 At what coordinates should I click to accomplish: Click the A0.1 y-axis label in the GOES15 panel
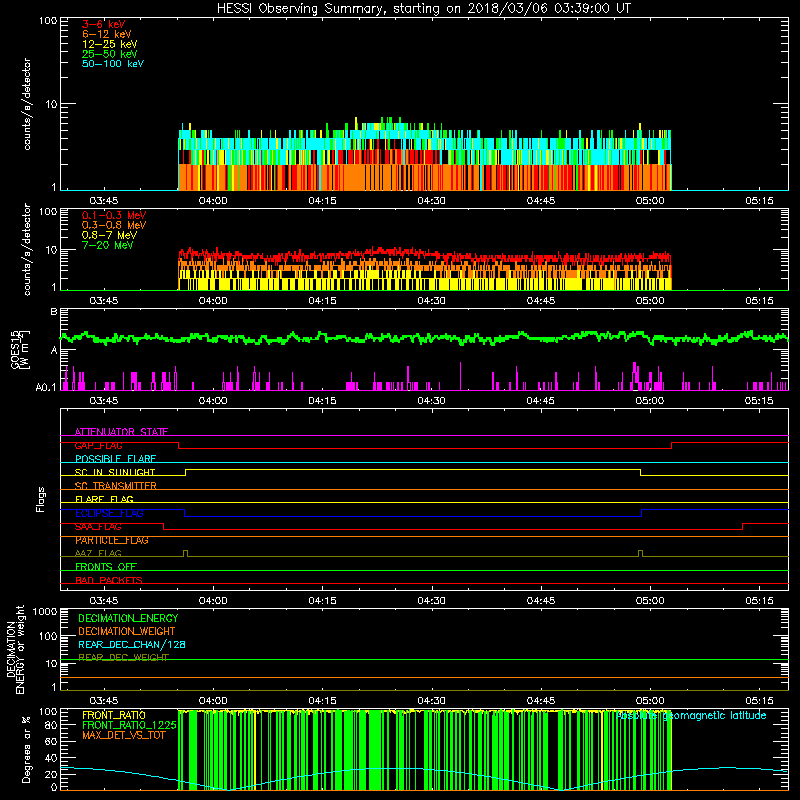click(x=46, y=388)
